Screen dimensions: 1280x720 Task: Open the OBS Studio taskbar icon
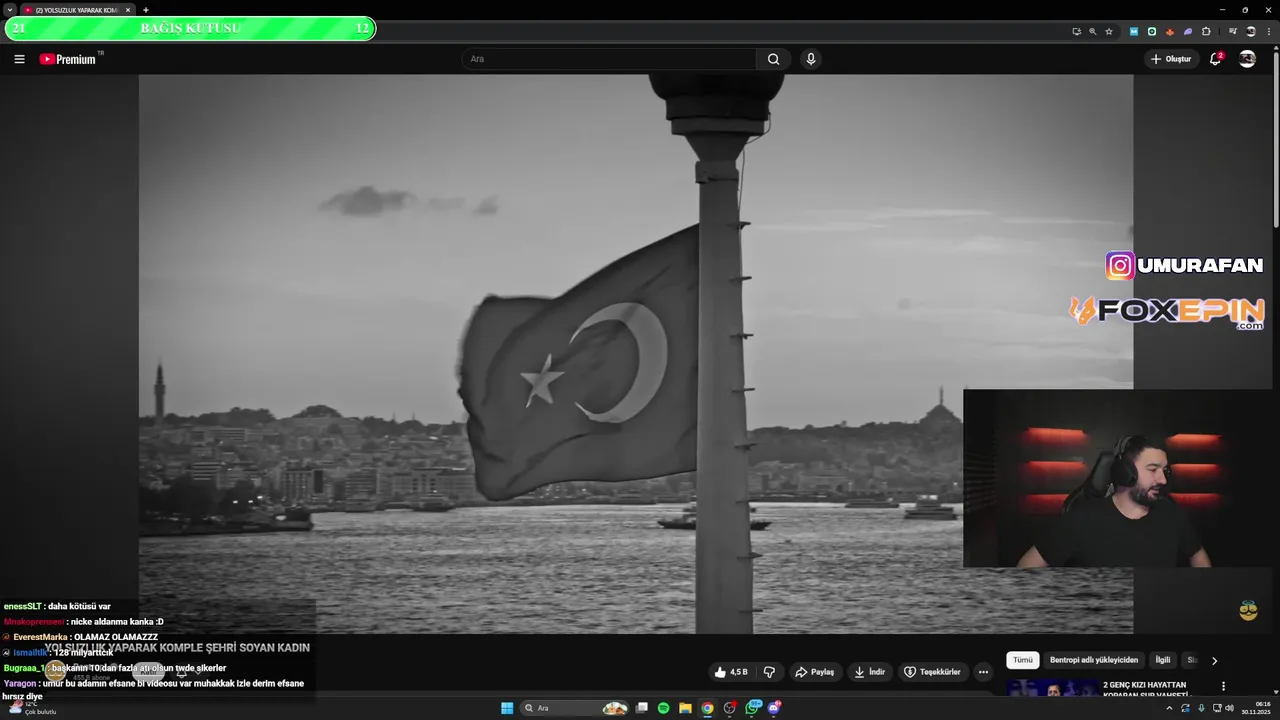730,708
